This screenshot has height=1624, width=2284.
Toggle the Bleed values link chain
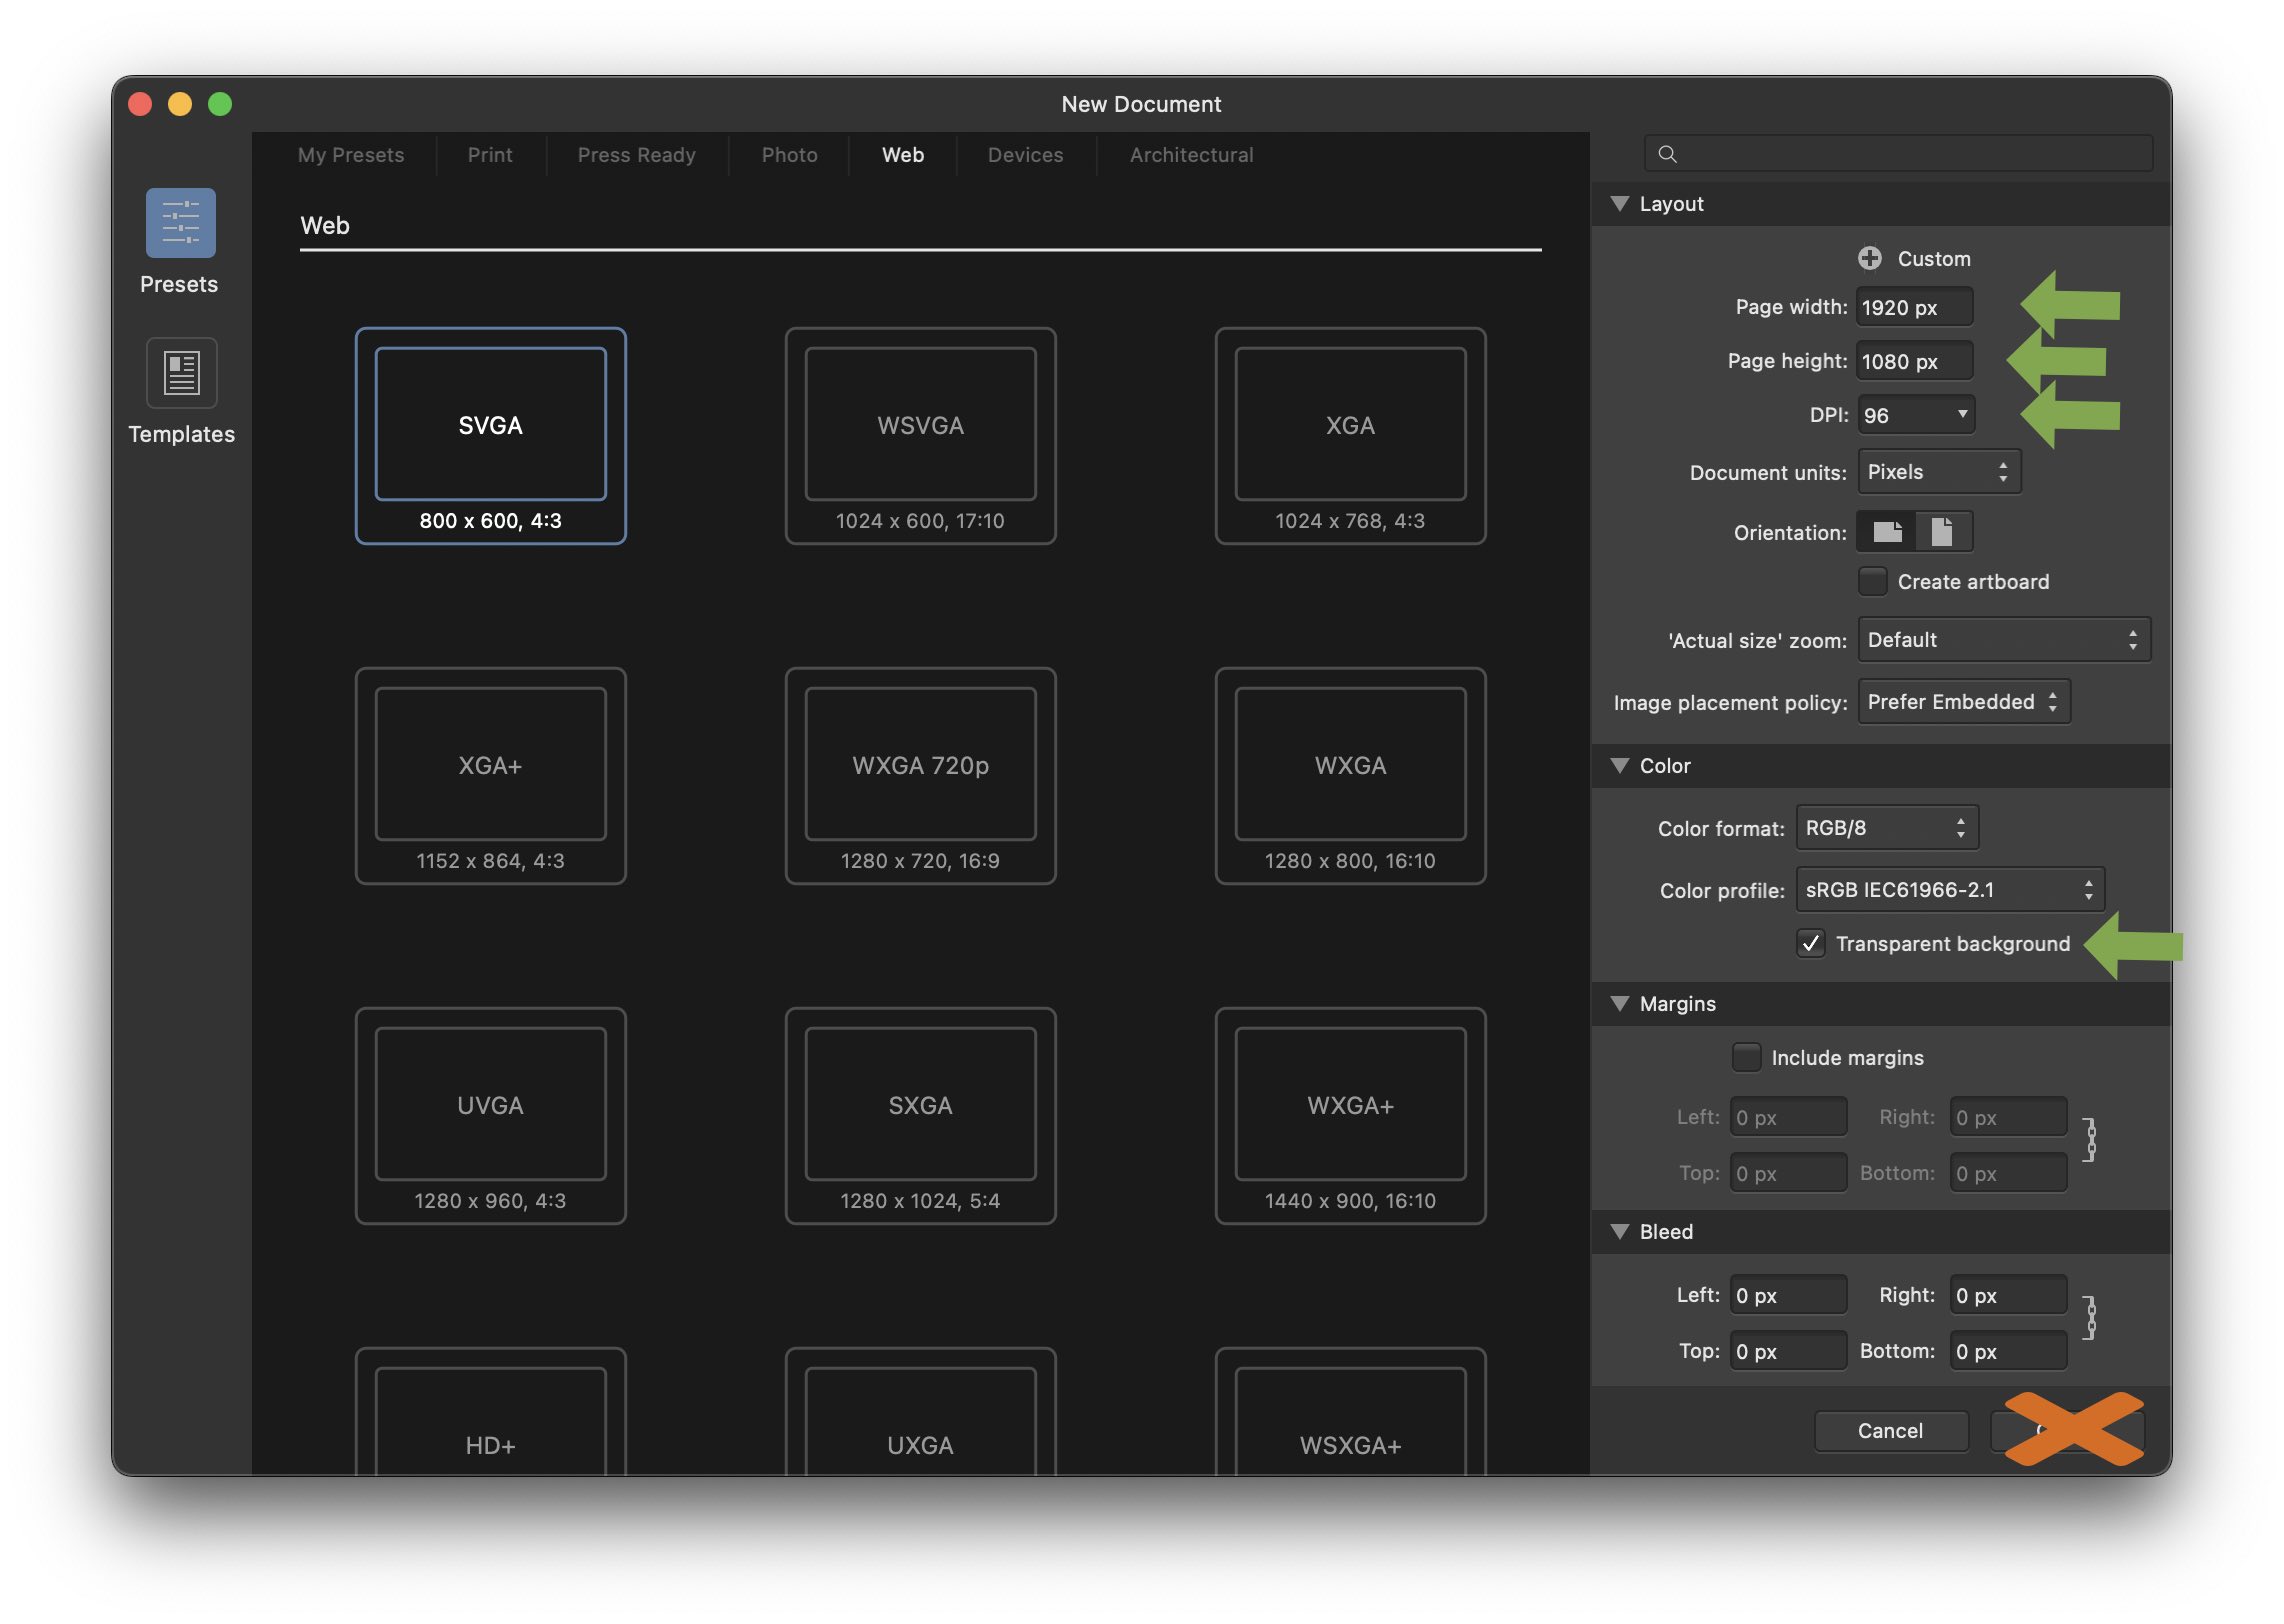2090,1321
